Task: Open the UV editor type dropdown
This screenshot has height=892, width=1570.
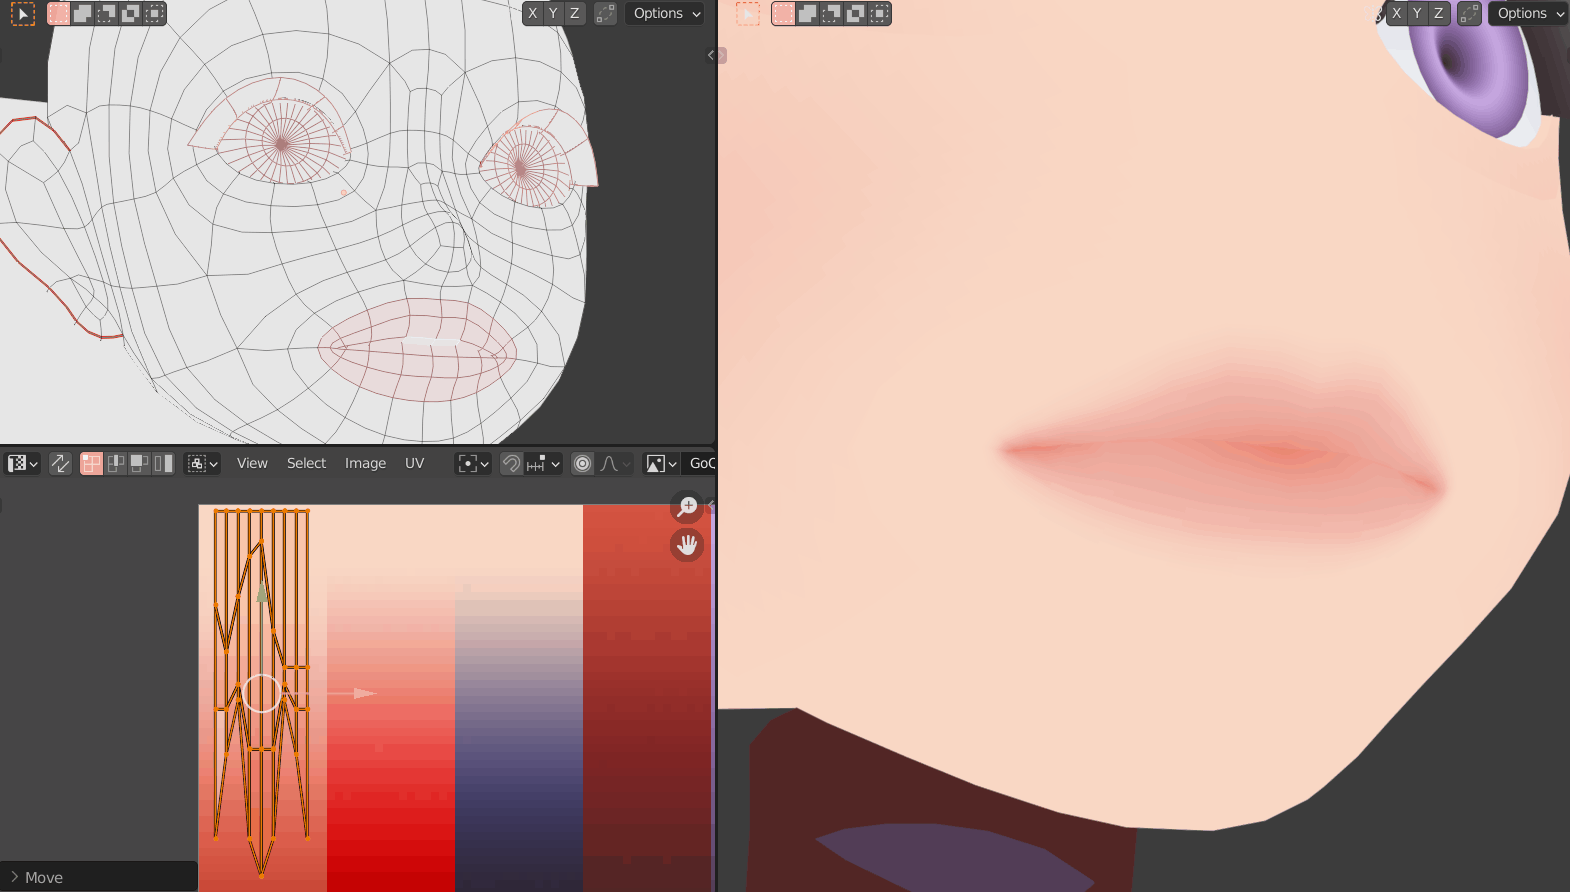Action: pos(22,464)
